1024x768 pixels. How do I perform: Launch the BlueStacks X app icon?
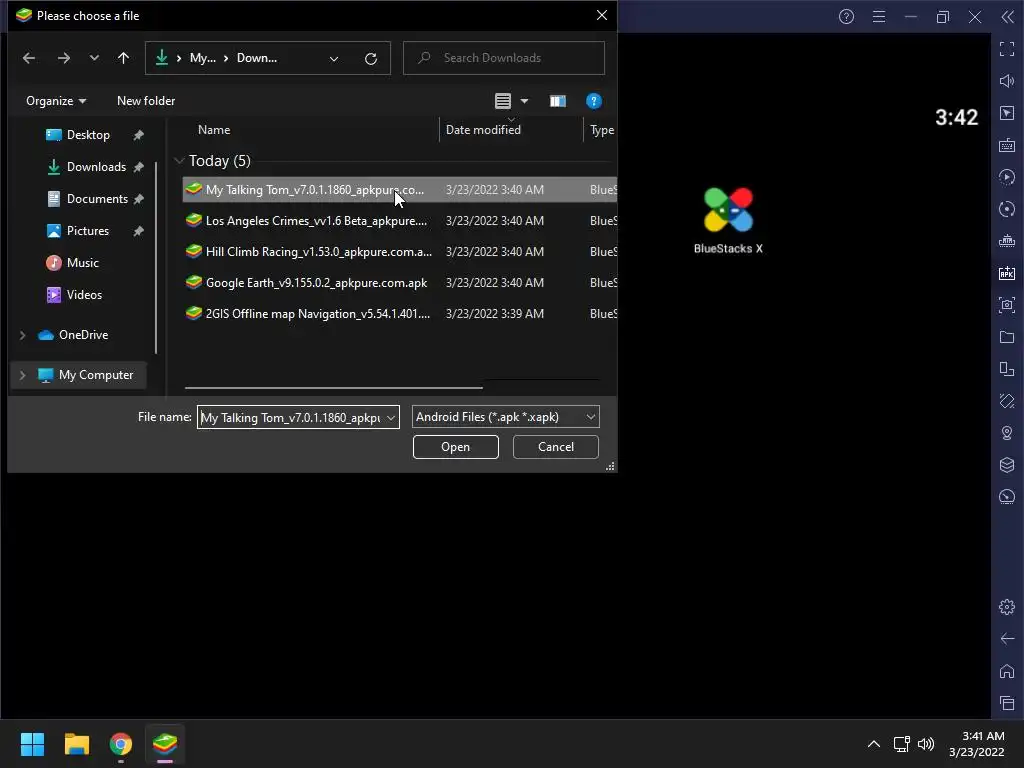point(728,220)
